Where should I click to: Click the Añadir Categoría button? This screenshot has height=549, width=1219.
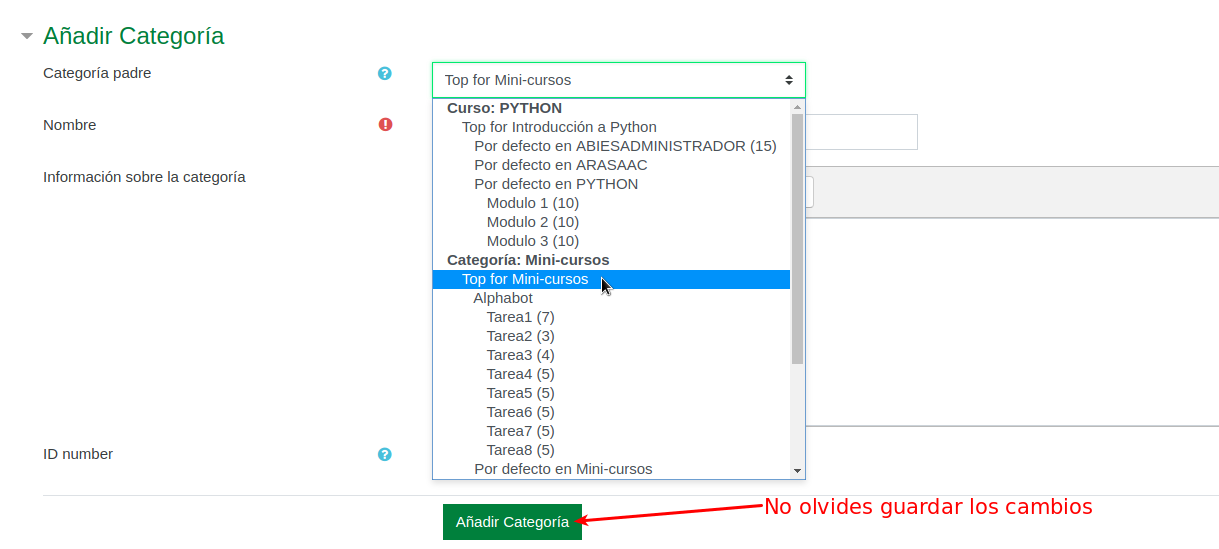click(x=512, y=522)
